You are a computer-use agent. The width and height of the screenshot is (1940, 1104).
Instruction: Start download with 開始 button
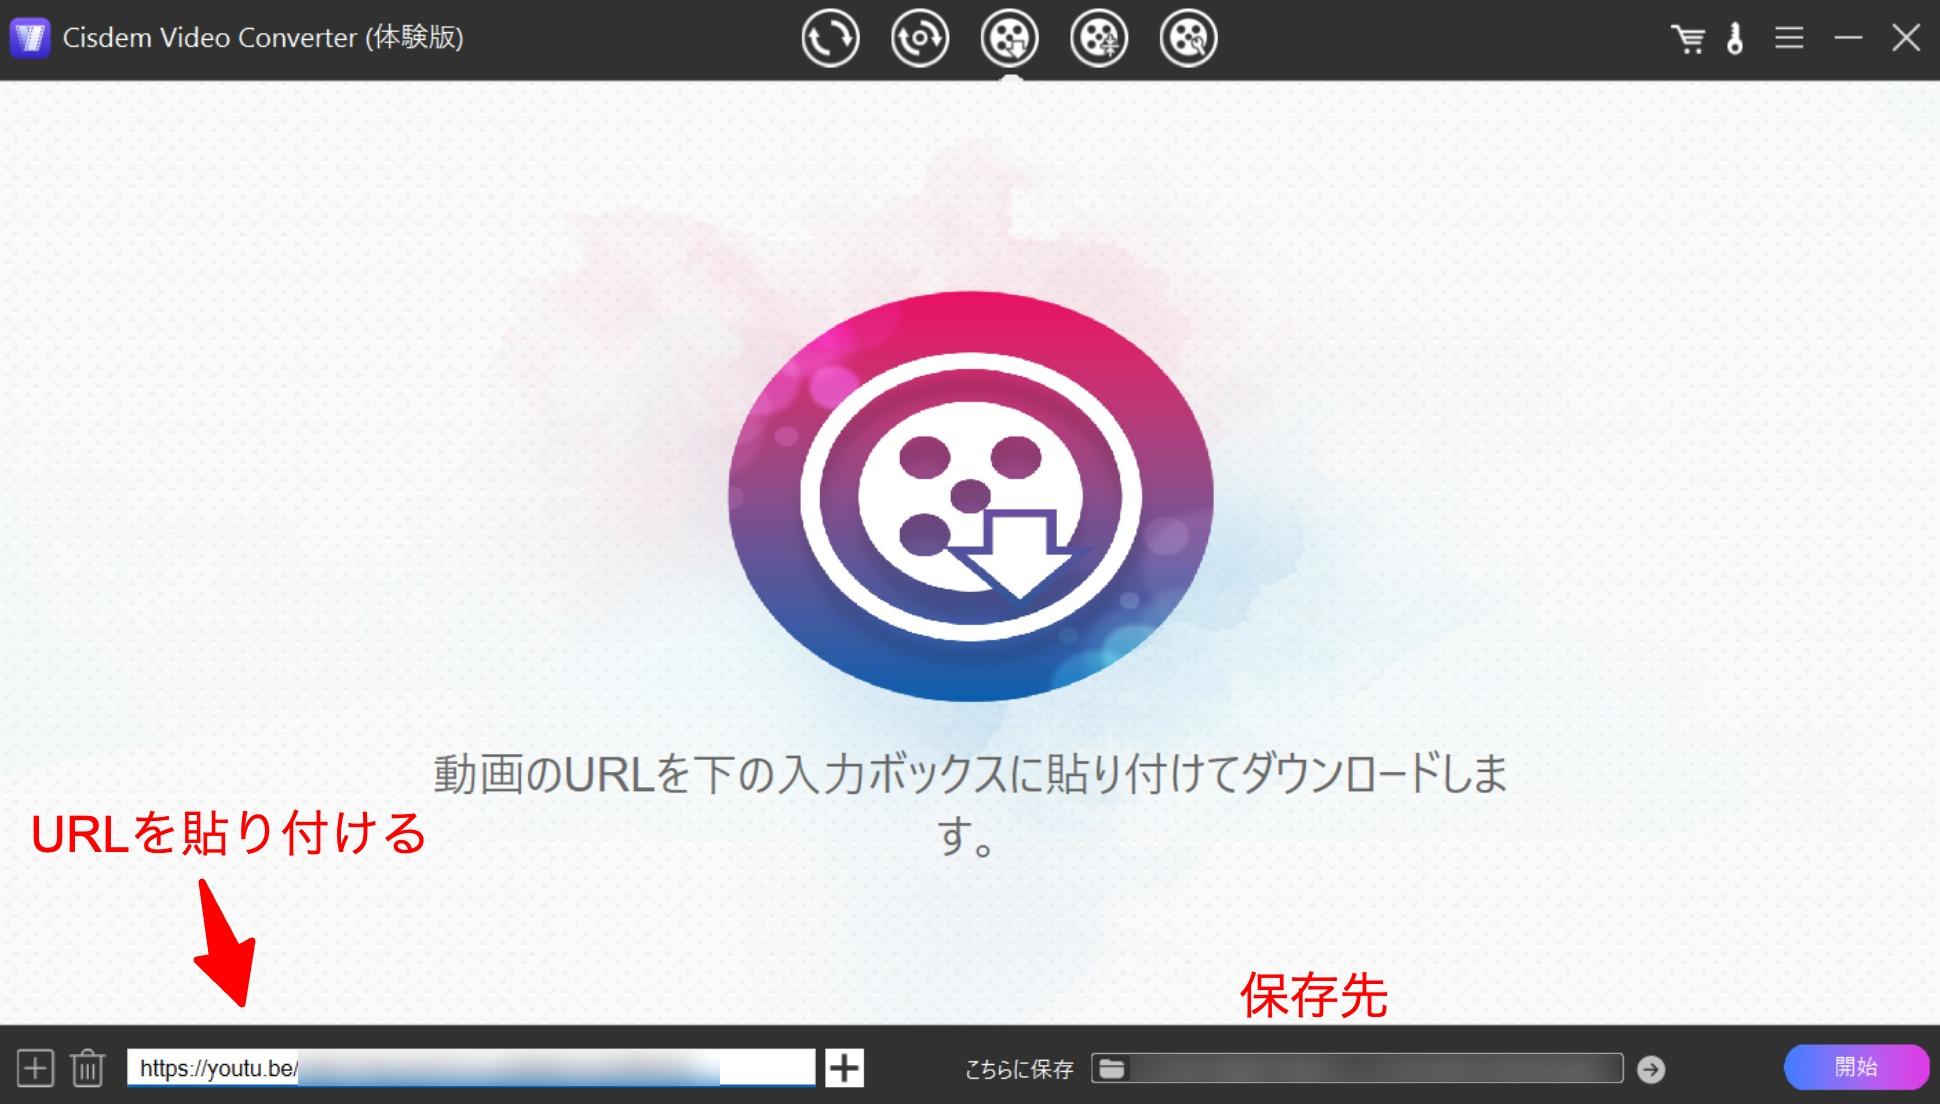coord(1856,1067)
